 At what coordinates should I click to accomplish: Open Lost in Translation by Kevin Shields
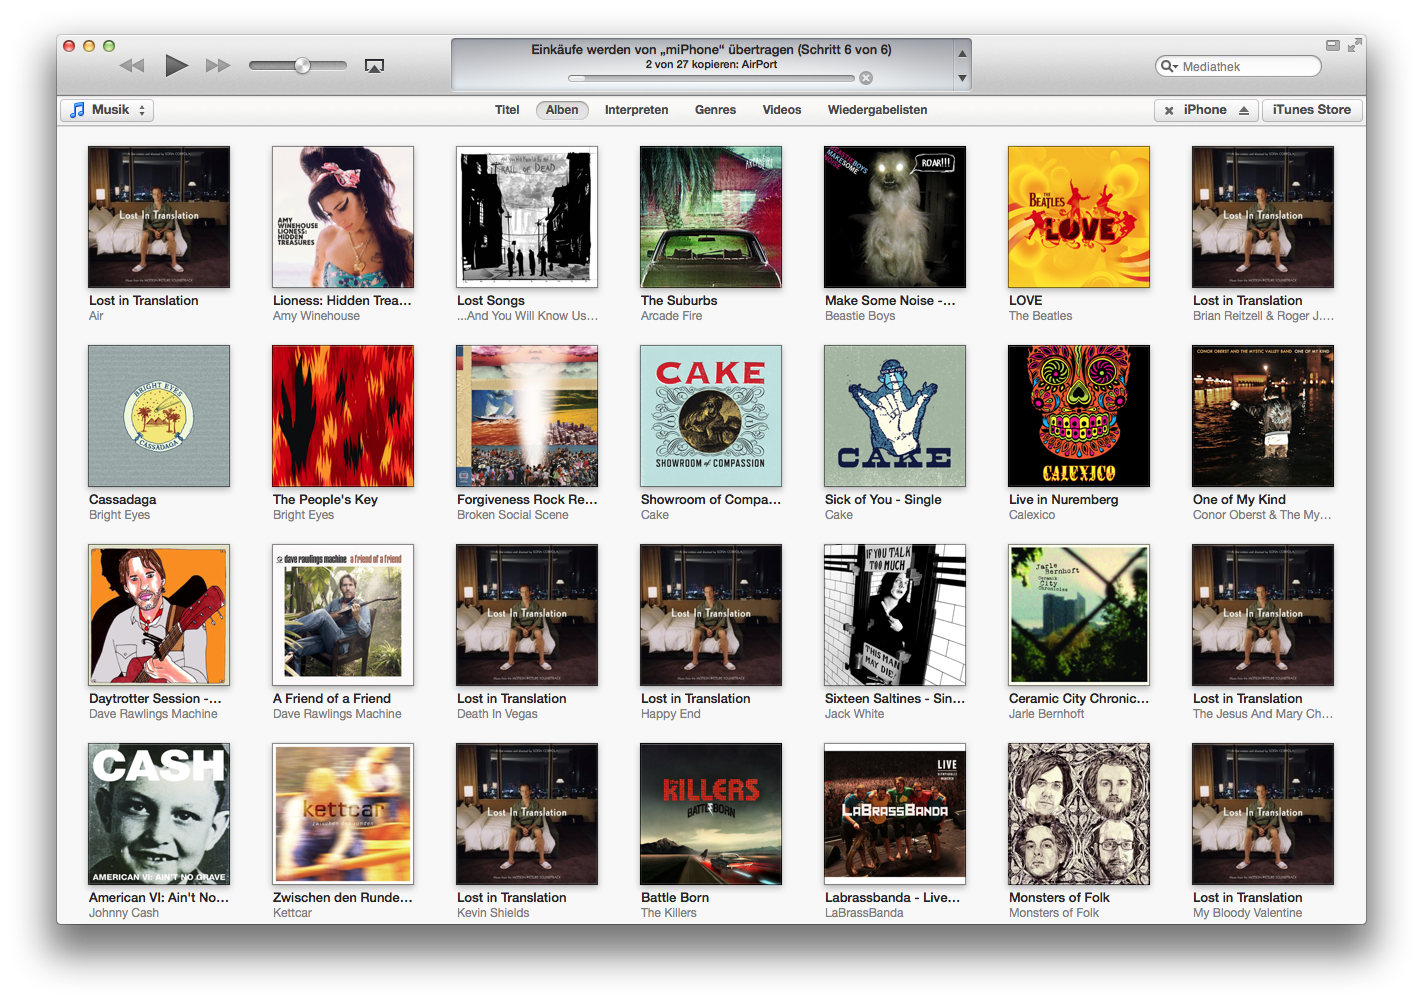[527, 814]
